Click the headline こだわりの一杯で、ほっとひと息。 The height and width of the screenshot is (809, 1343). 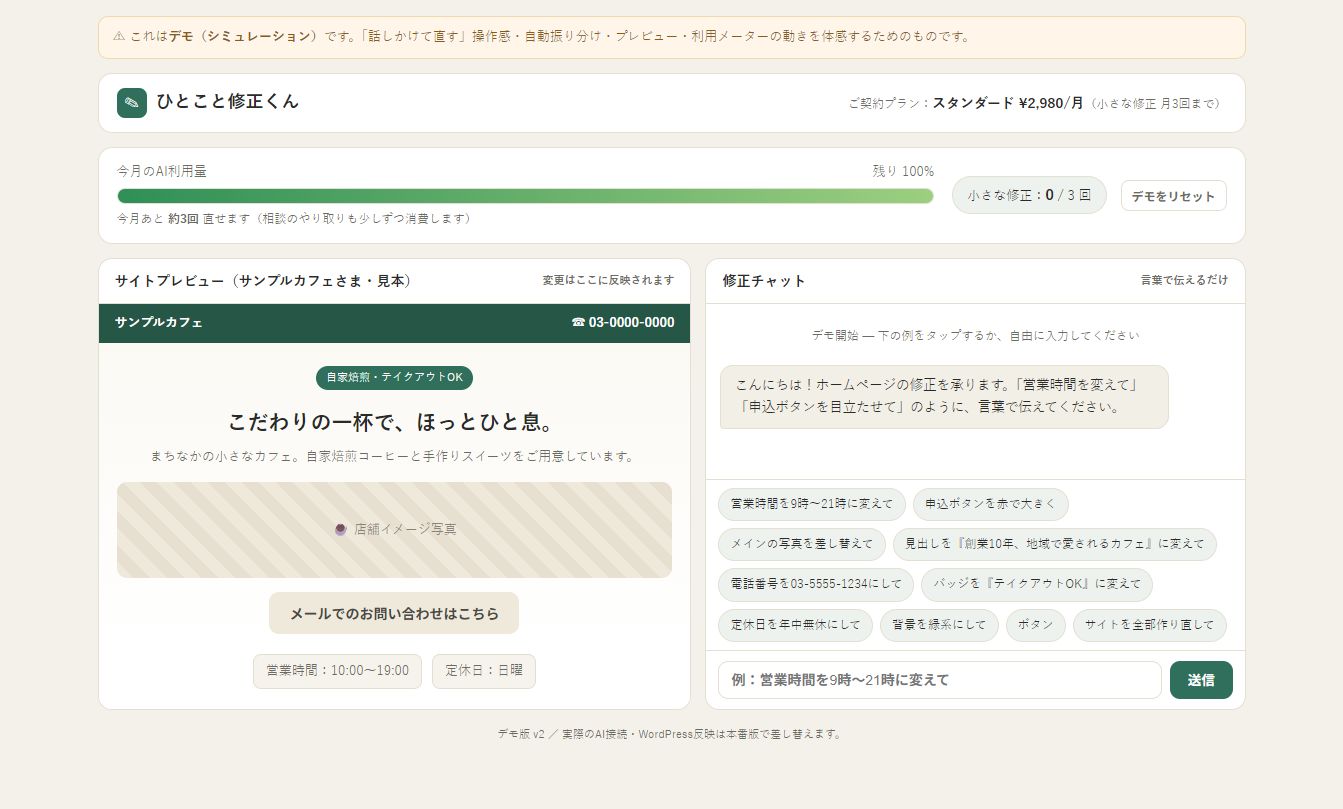click(x=394, y=421)
